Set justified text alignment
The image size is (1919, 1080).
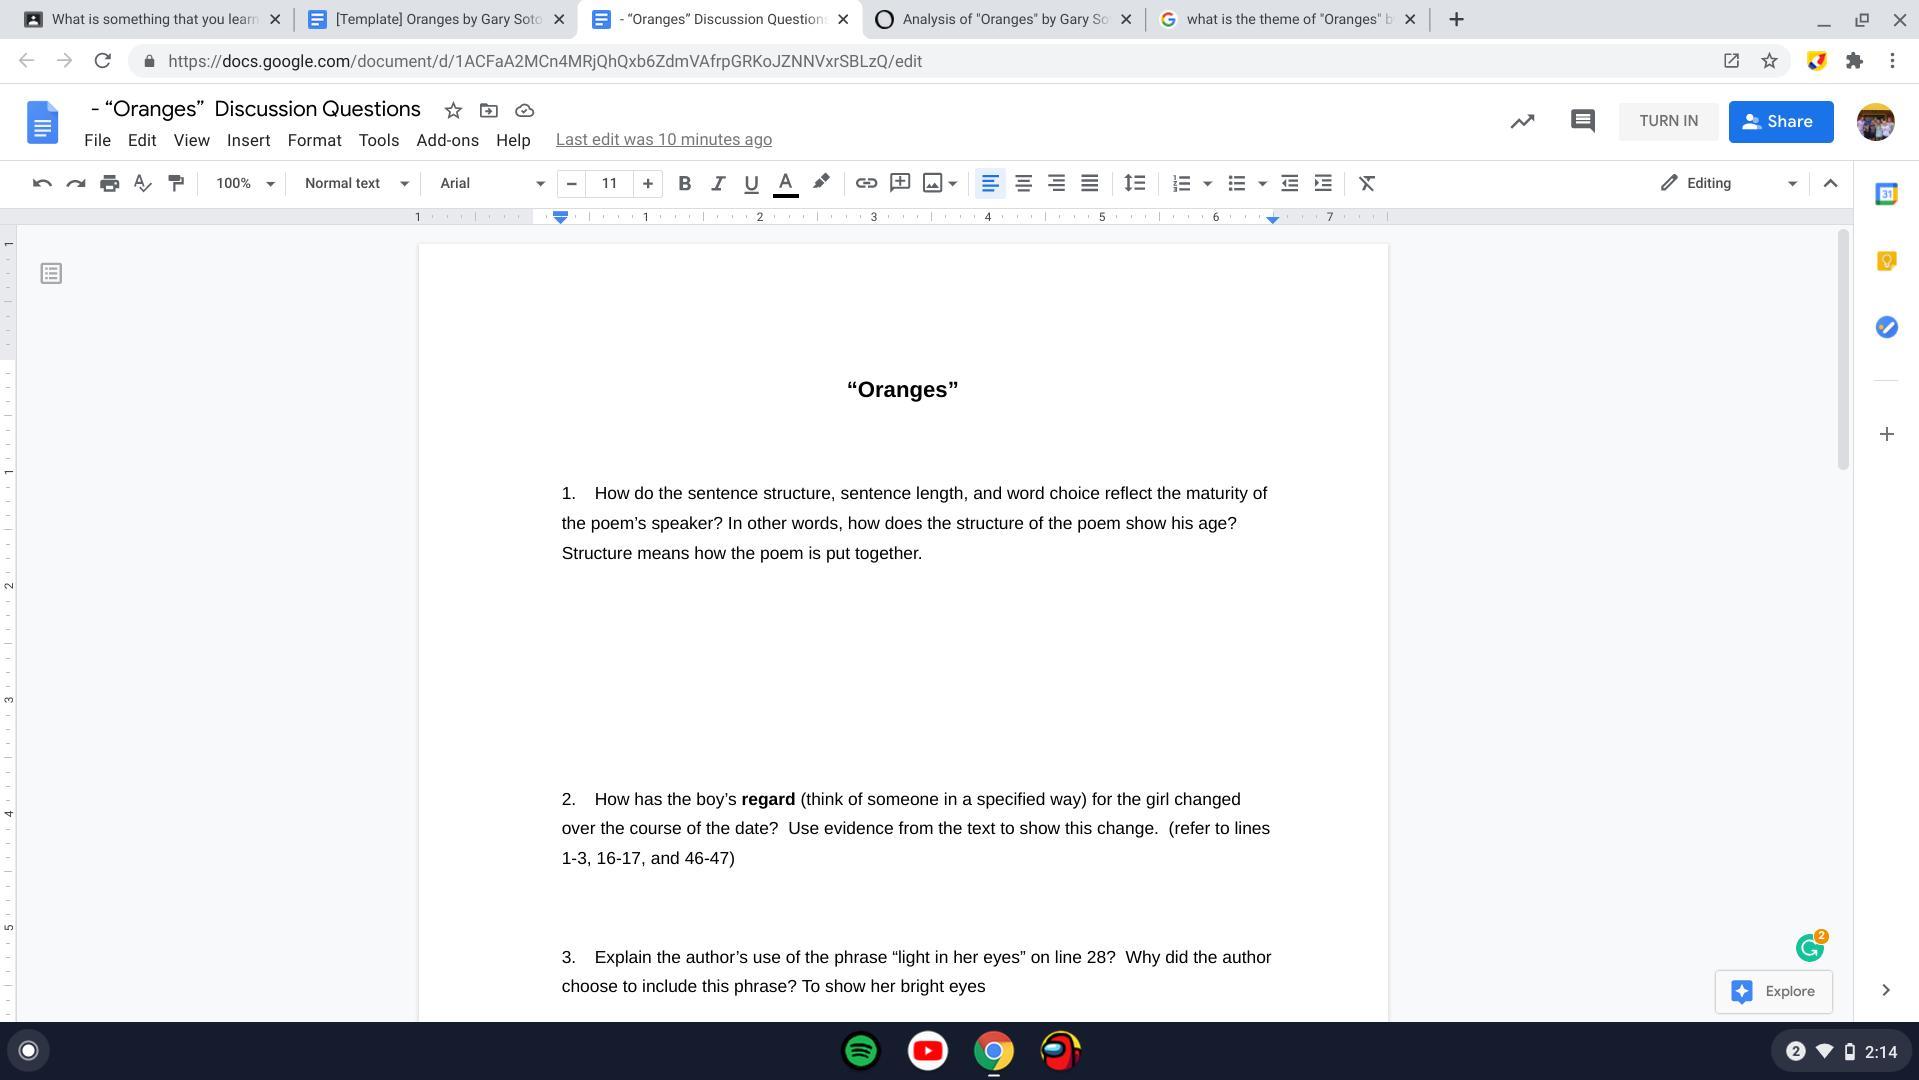coord(1090,183)
